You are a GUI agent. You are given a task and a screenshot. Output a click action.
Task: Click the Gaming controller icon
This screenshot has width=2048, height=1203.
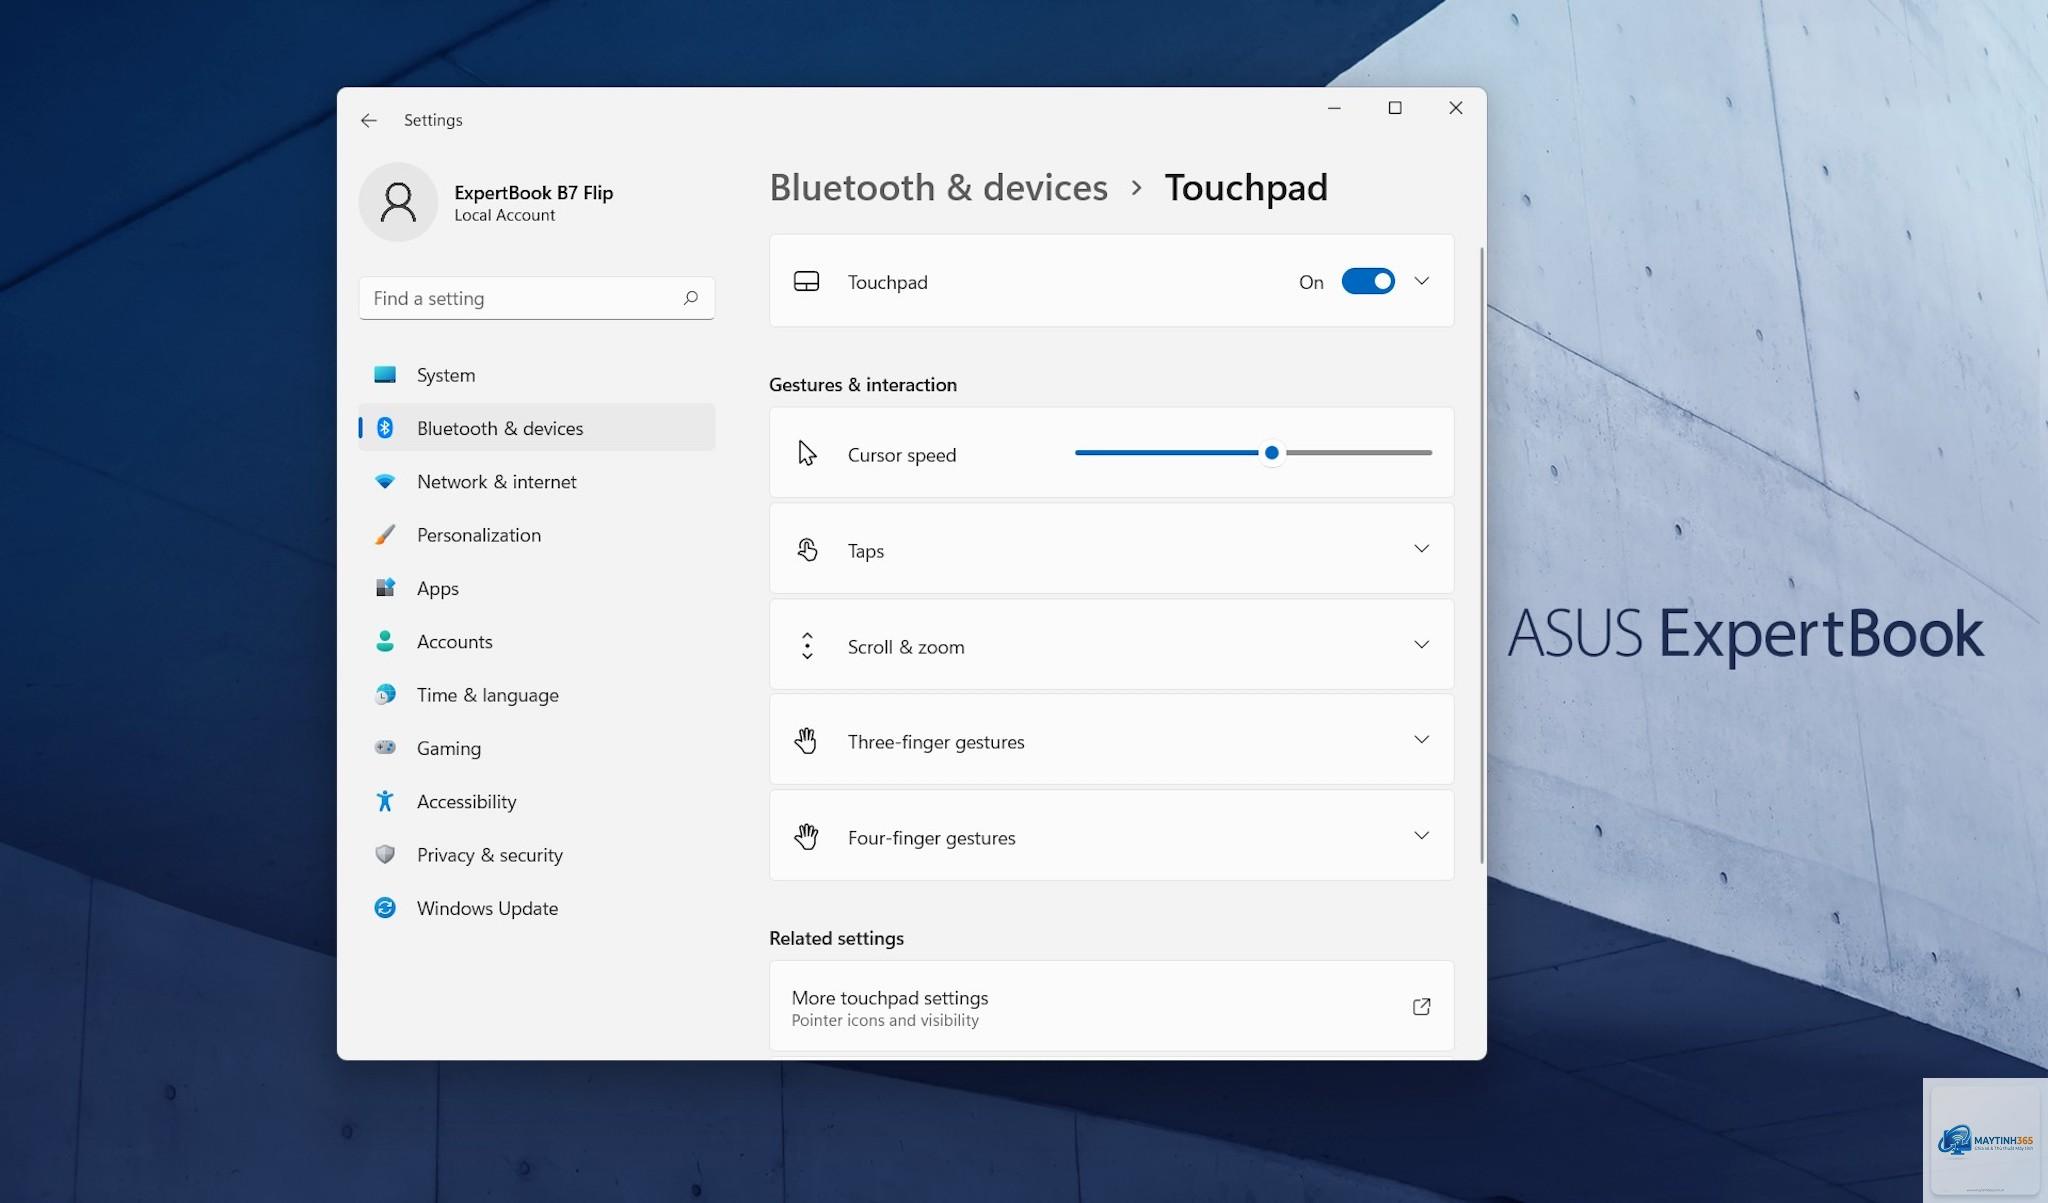[385, 747]
